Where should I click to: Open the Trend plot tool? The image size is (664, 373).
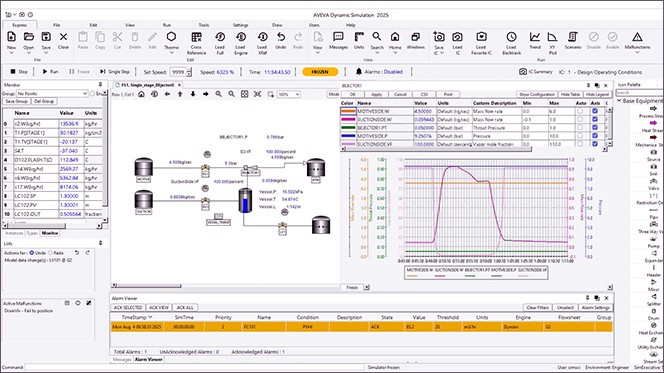pos(535,41)
